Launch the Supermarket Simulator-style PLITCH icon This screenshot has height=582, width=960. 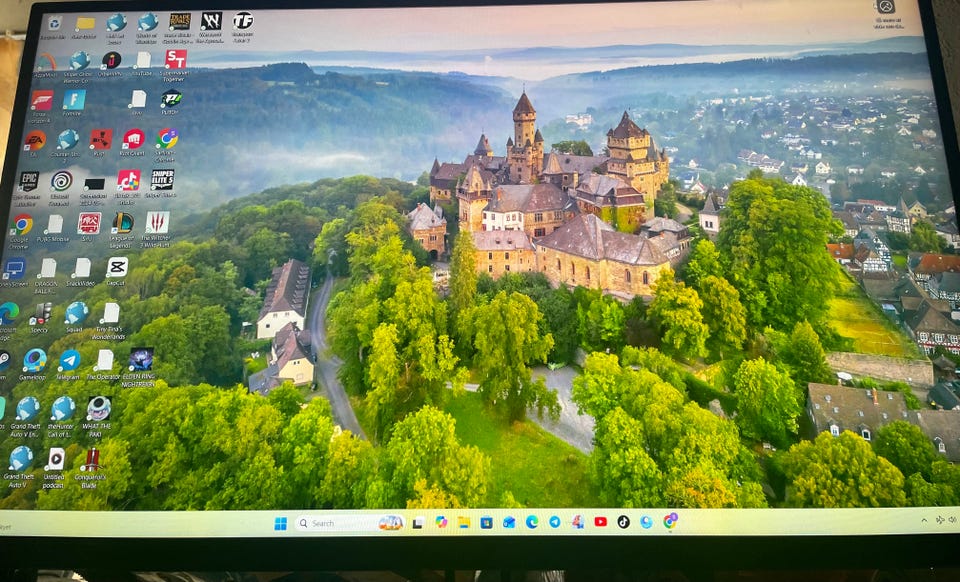click(x=171, y=99)
